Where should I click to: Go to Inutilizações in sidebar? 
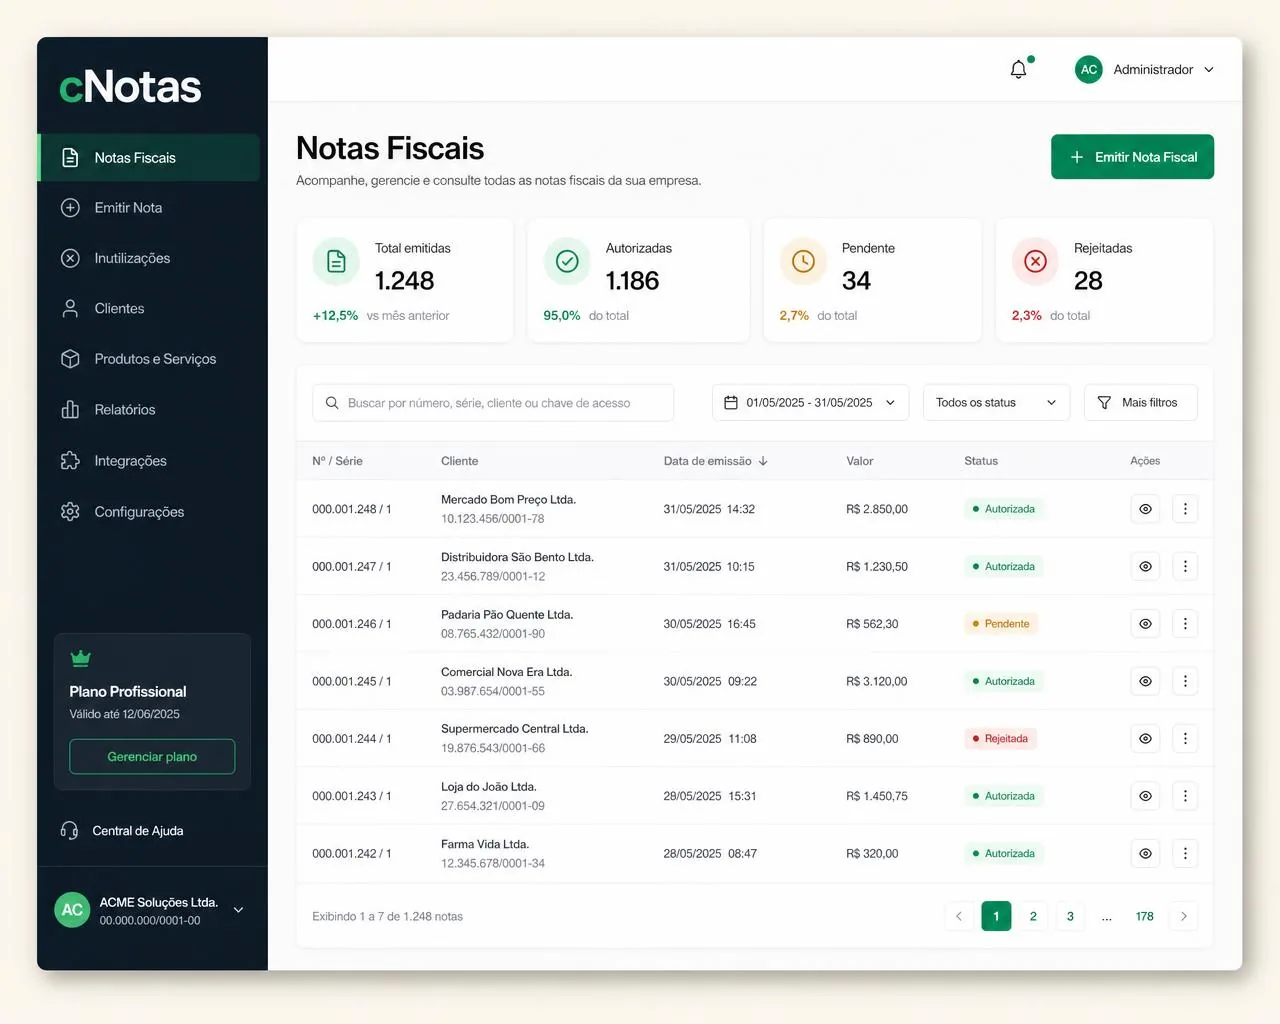point(148,258)
